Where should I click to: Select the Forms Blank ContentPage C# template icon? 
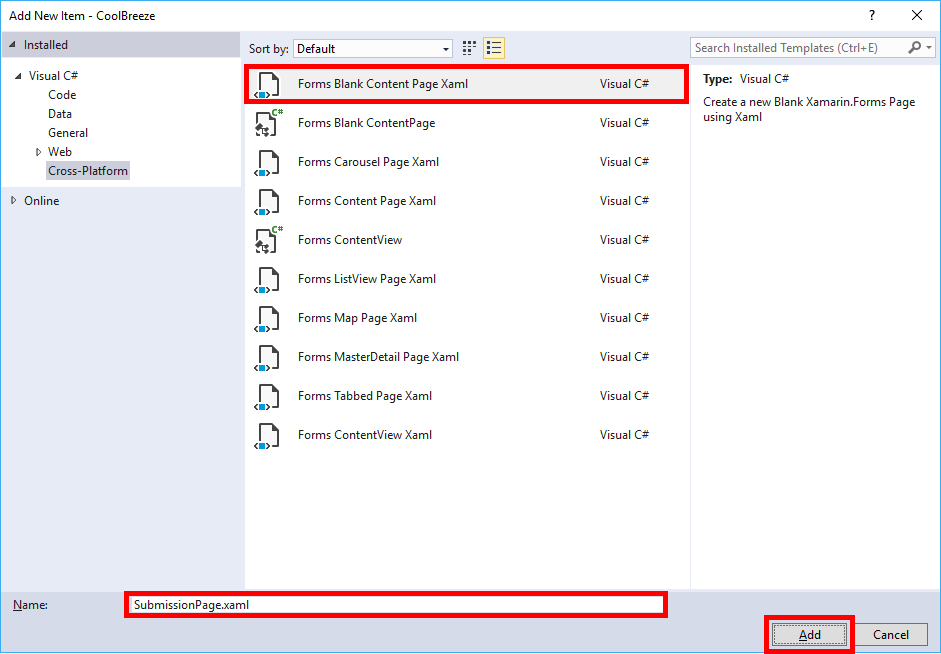click(x=267, y=123)
